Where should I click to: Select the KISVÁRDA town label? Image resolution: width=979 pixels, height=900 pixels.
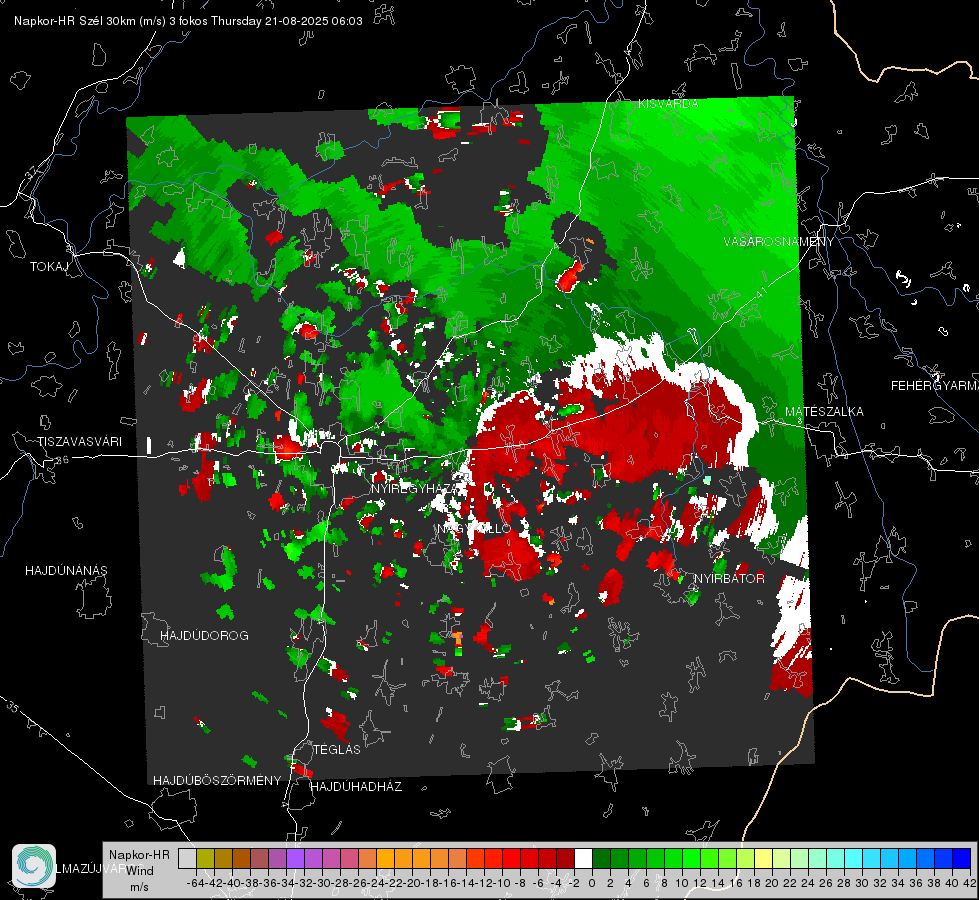pyautogui.click(x=668, y=104)
